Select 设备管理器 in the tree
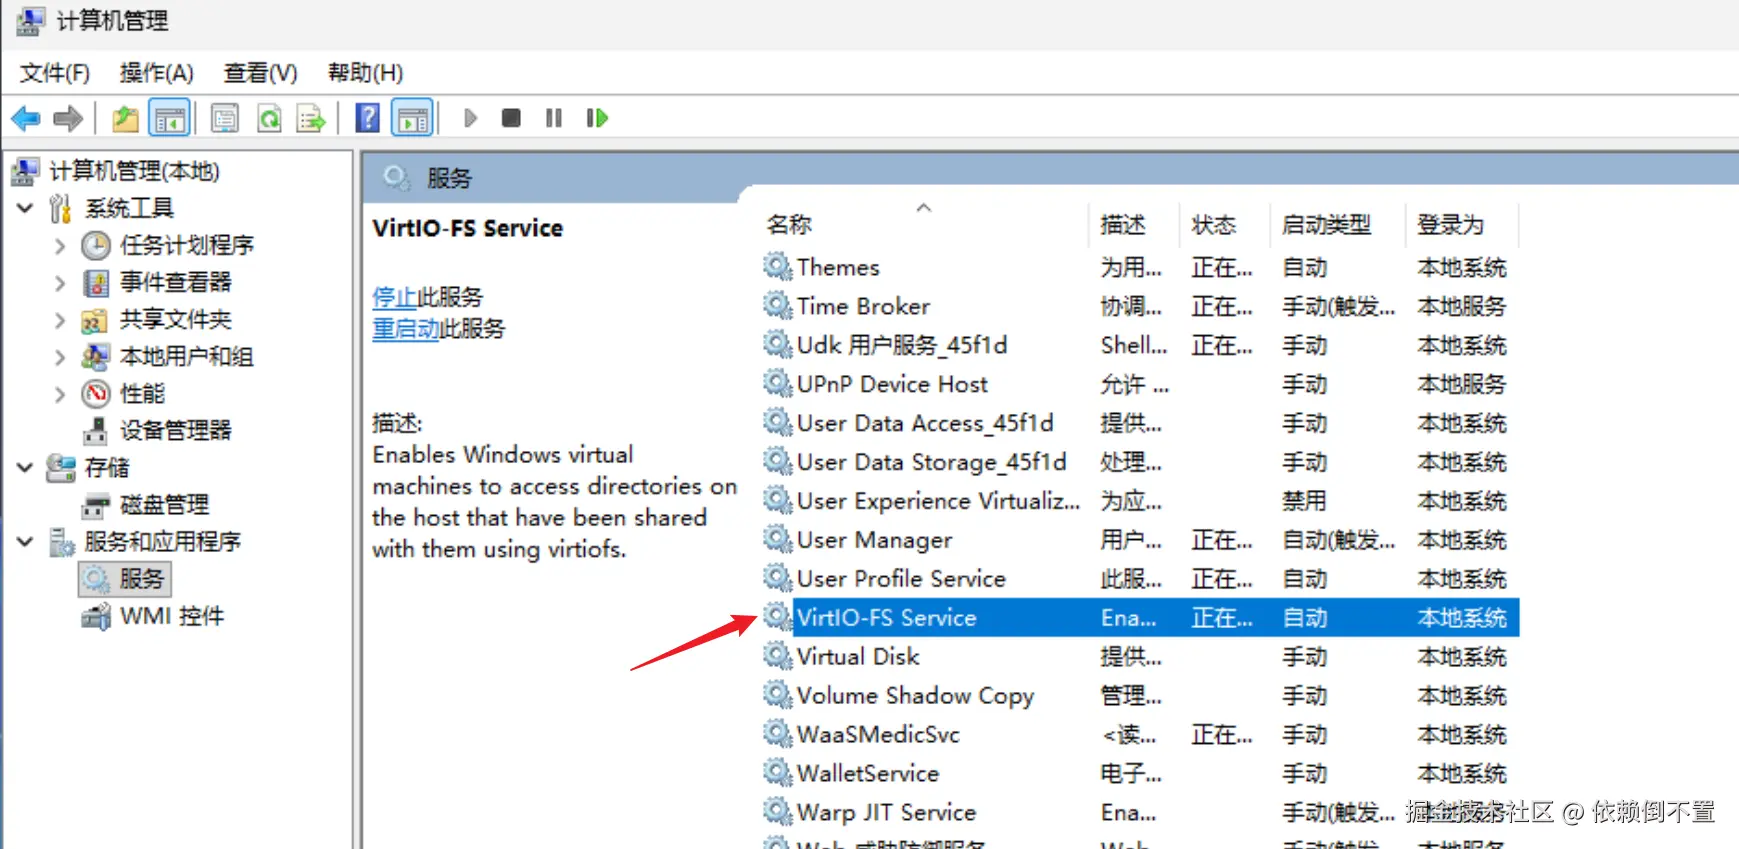 [175, 431]
